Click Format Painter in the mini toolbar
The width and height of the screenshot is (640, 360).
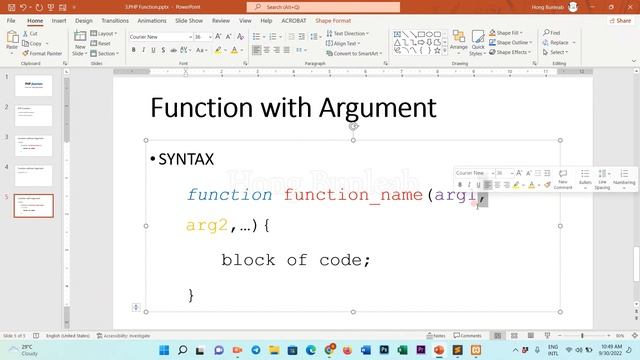(x=548, y=185)
